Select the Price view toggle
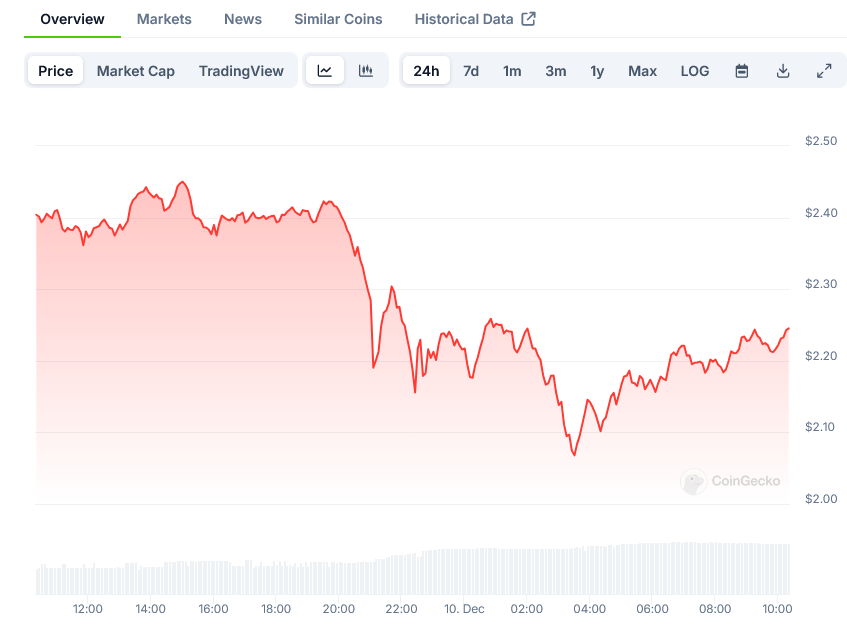847x629 pixels. 56,71
